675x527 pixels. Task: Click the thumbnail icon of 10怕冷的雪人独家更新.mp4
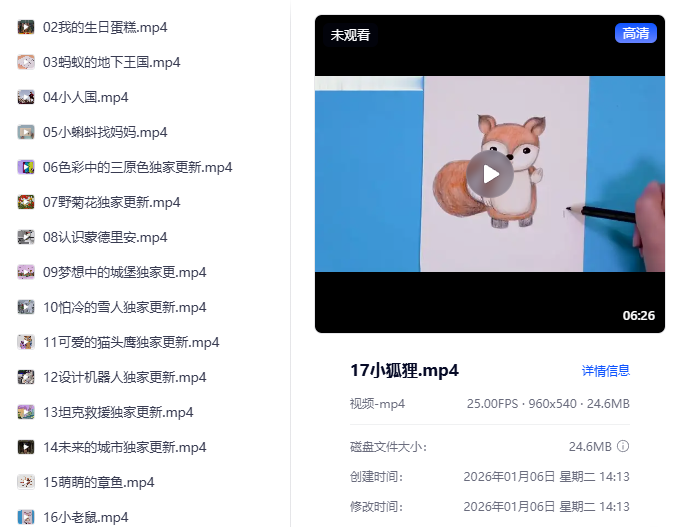[26, 307]
